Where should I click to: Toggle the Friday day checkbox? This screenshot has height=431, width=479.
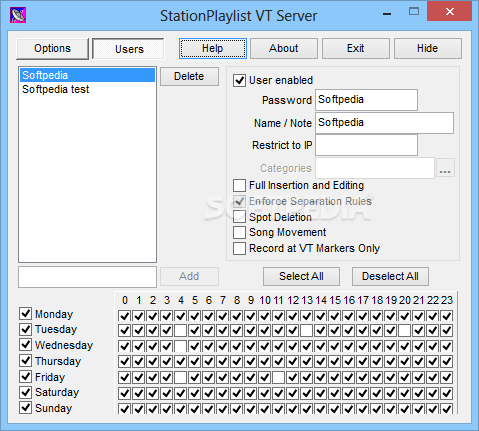coord(25,376)
